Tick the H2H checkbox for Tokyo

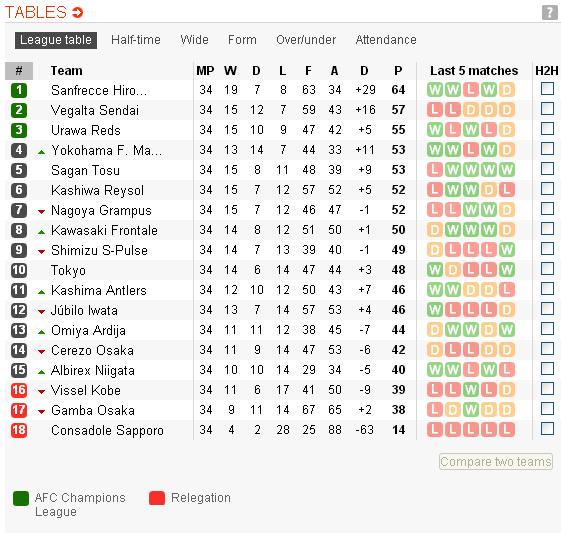(x=547, y=269)
